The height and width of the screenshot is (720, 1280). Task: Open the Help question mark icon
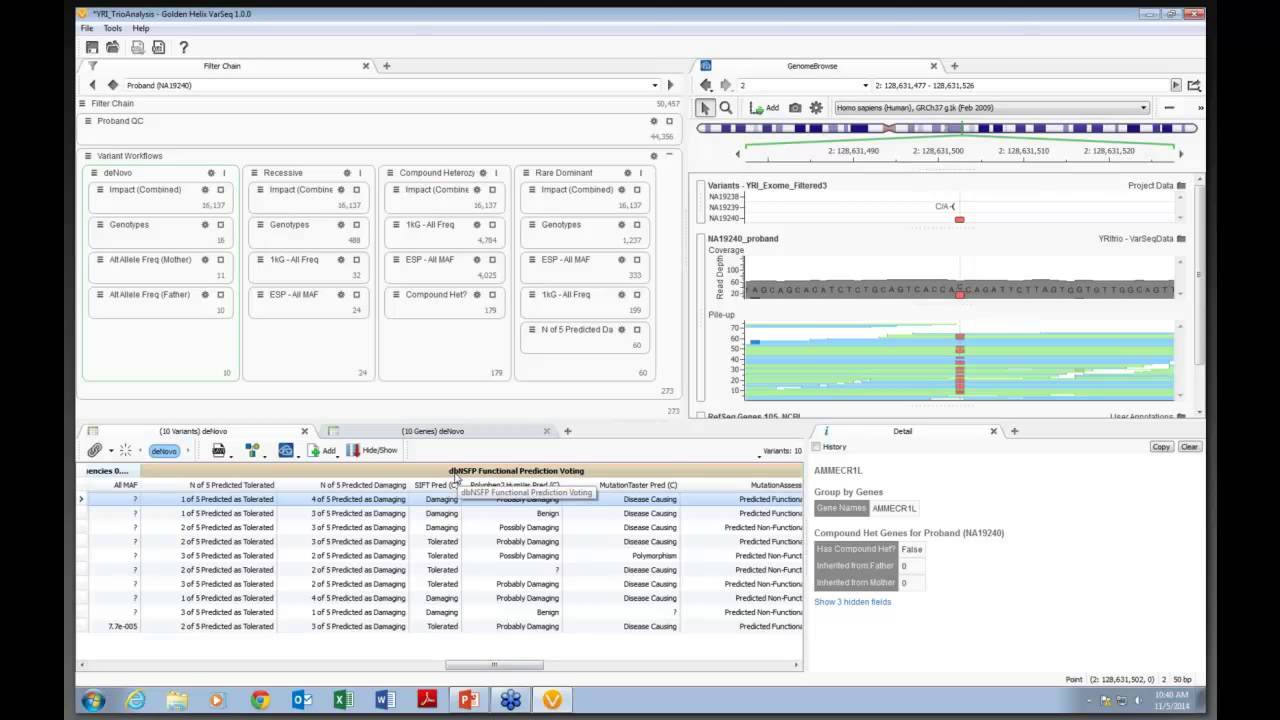(183, 47)
